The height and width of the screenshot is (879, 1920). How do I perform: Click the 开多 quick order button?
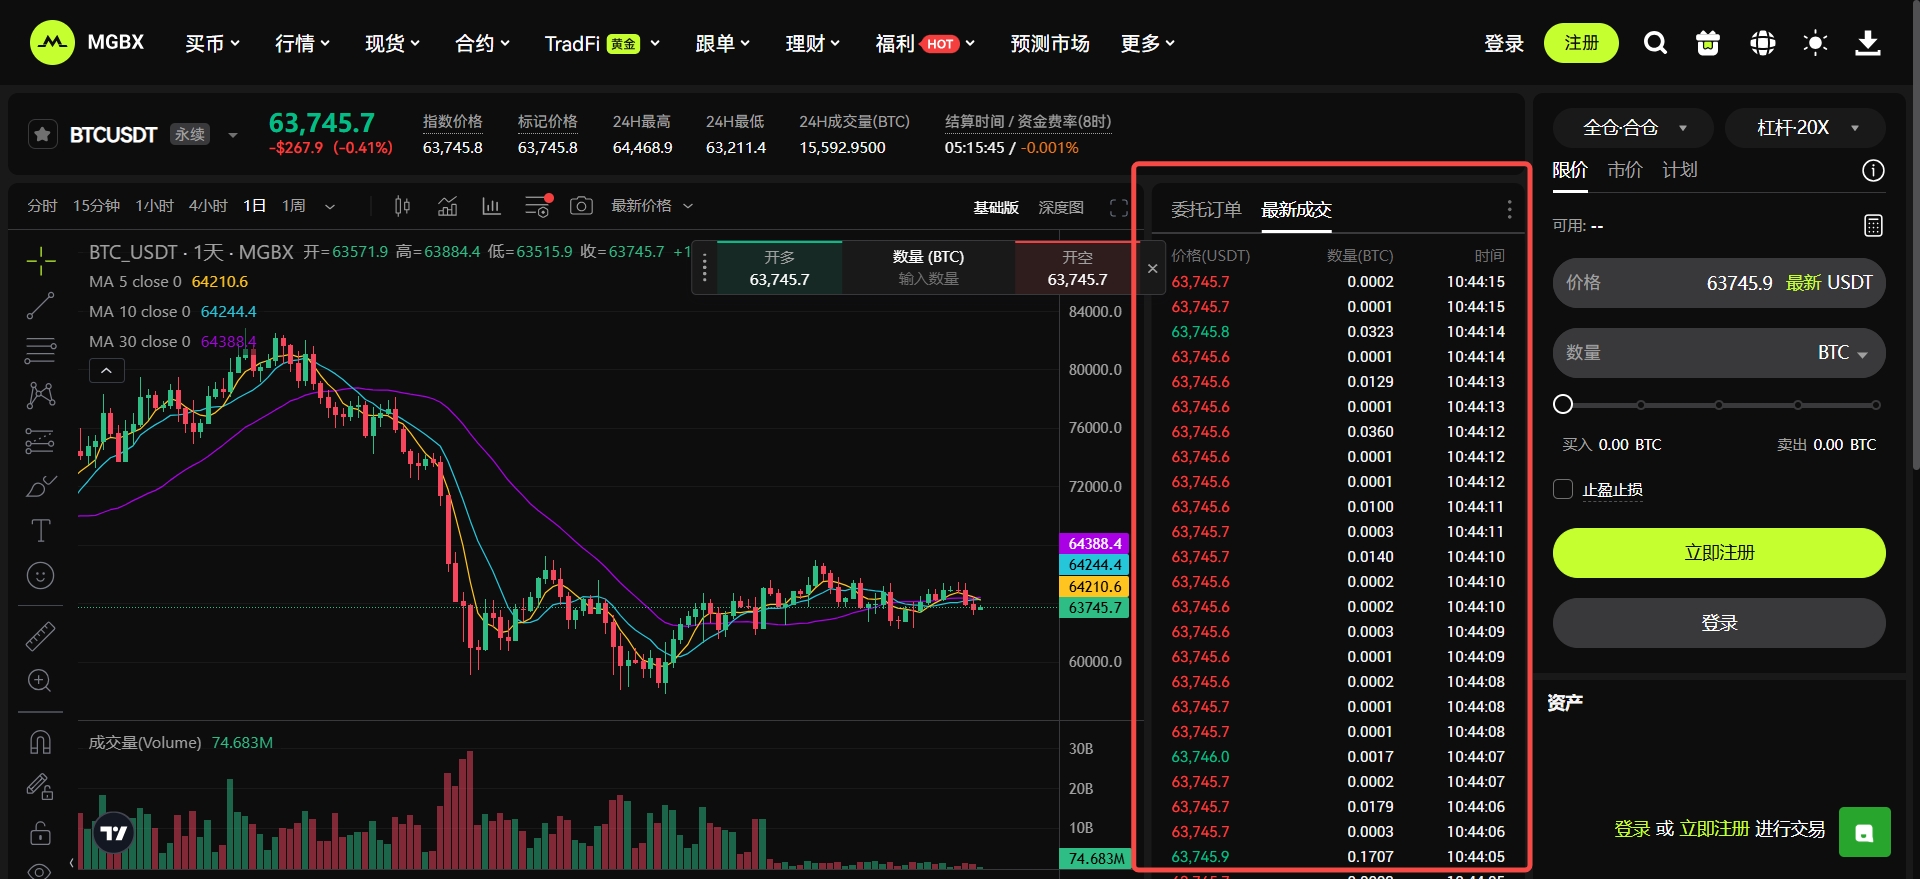[x=780, y=268]
